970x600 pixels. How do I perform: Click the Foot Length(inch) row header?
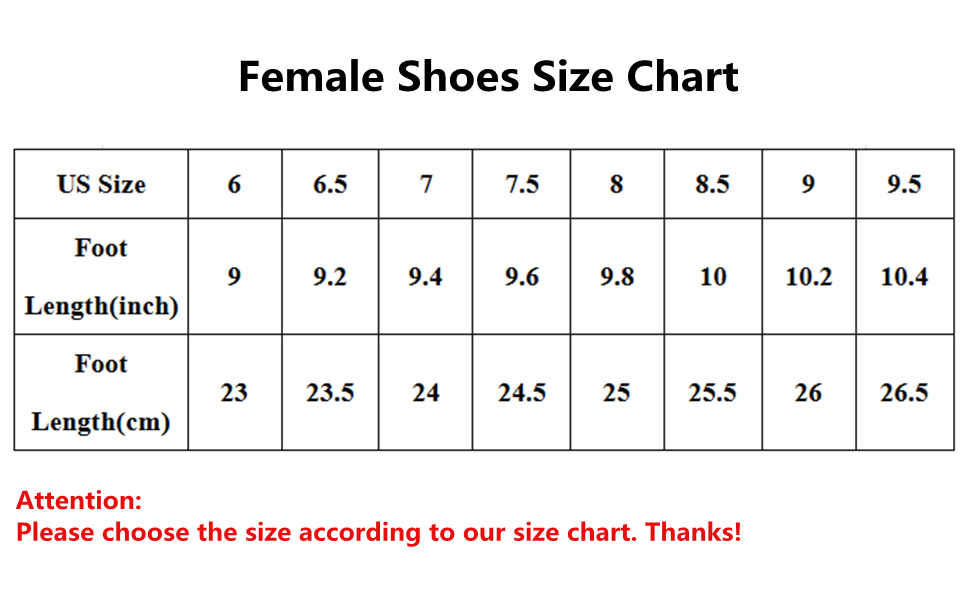(101, 276)
